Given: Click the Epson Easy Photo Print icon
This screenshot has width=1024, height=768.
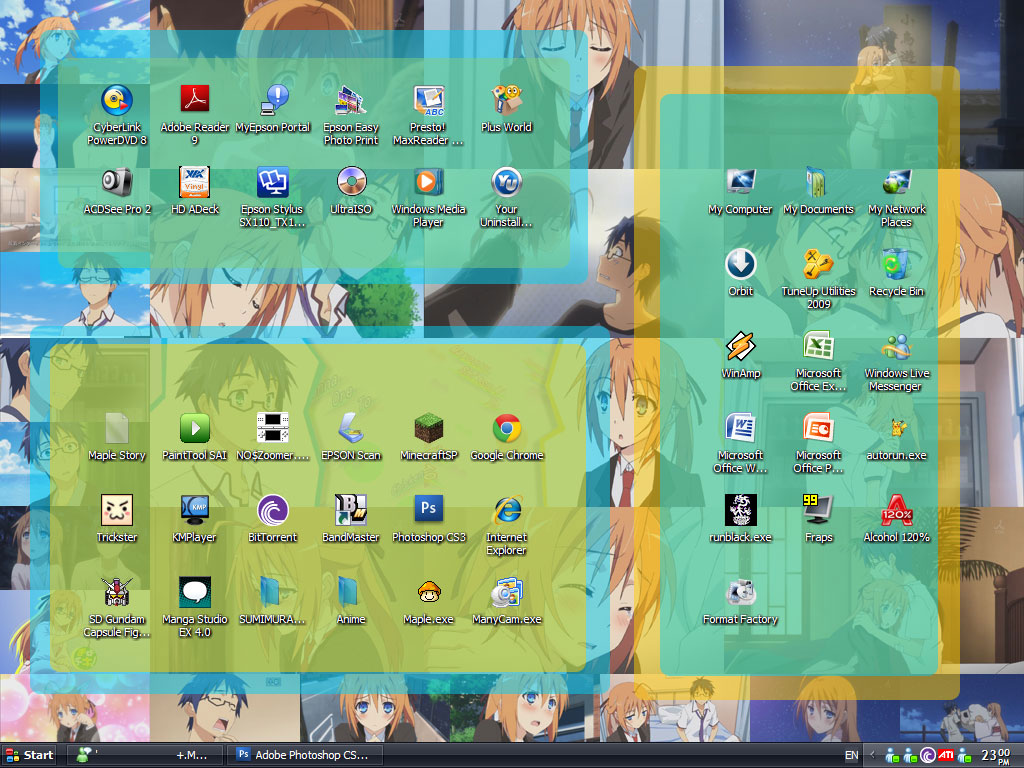Looking at the screenshot, I should click(351, 101).
